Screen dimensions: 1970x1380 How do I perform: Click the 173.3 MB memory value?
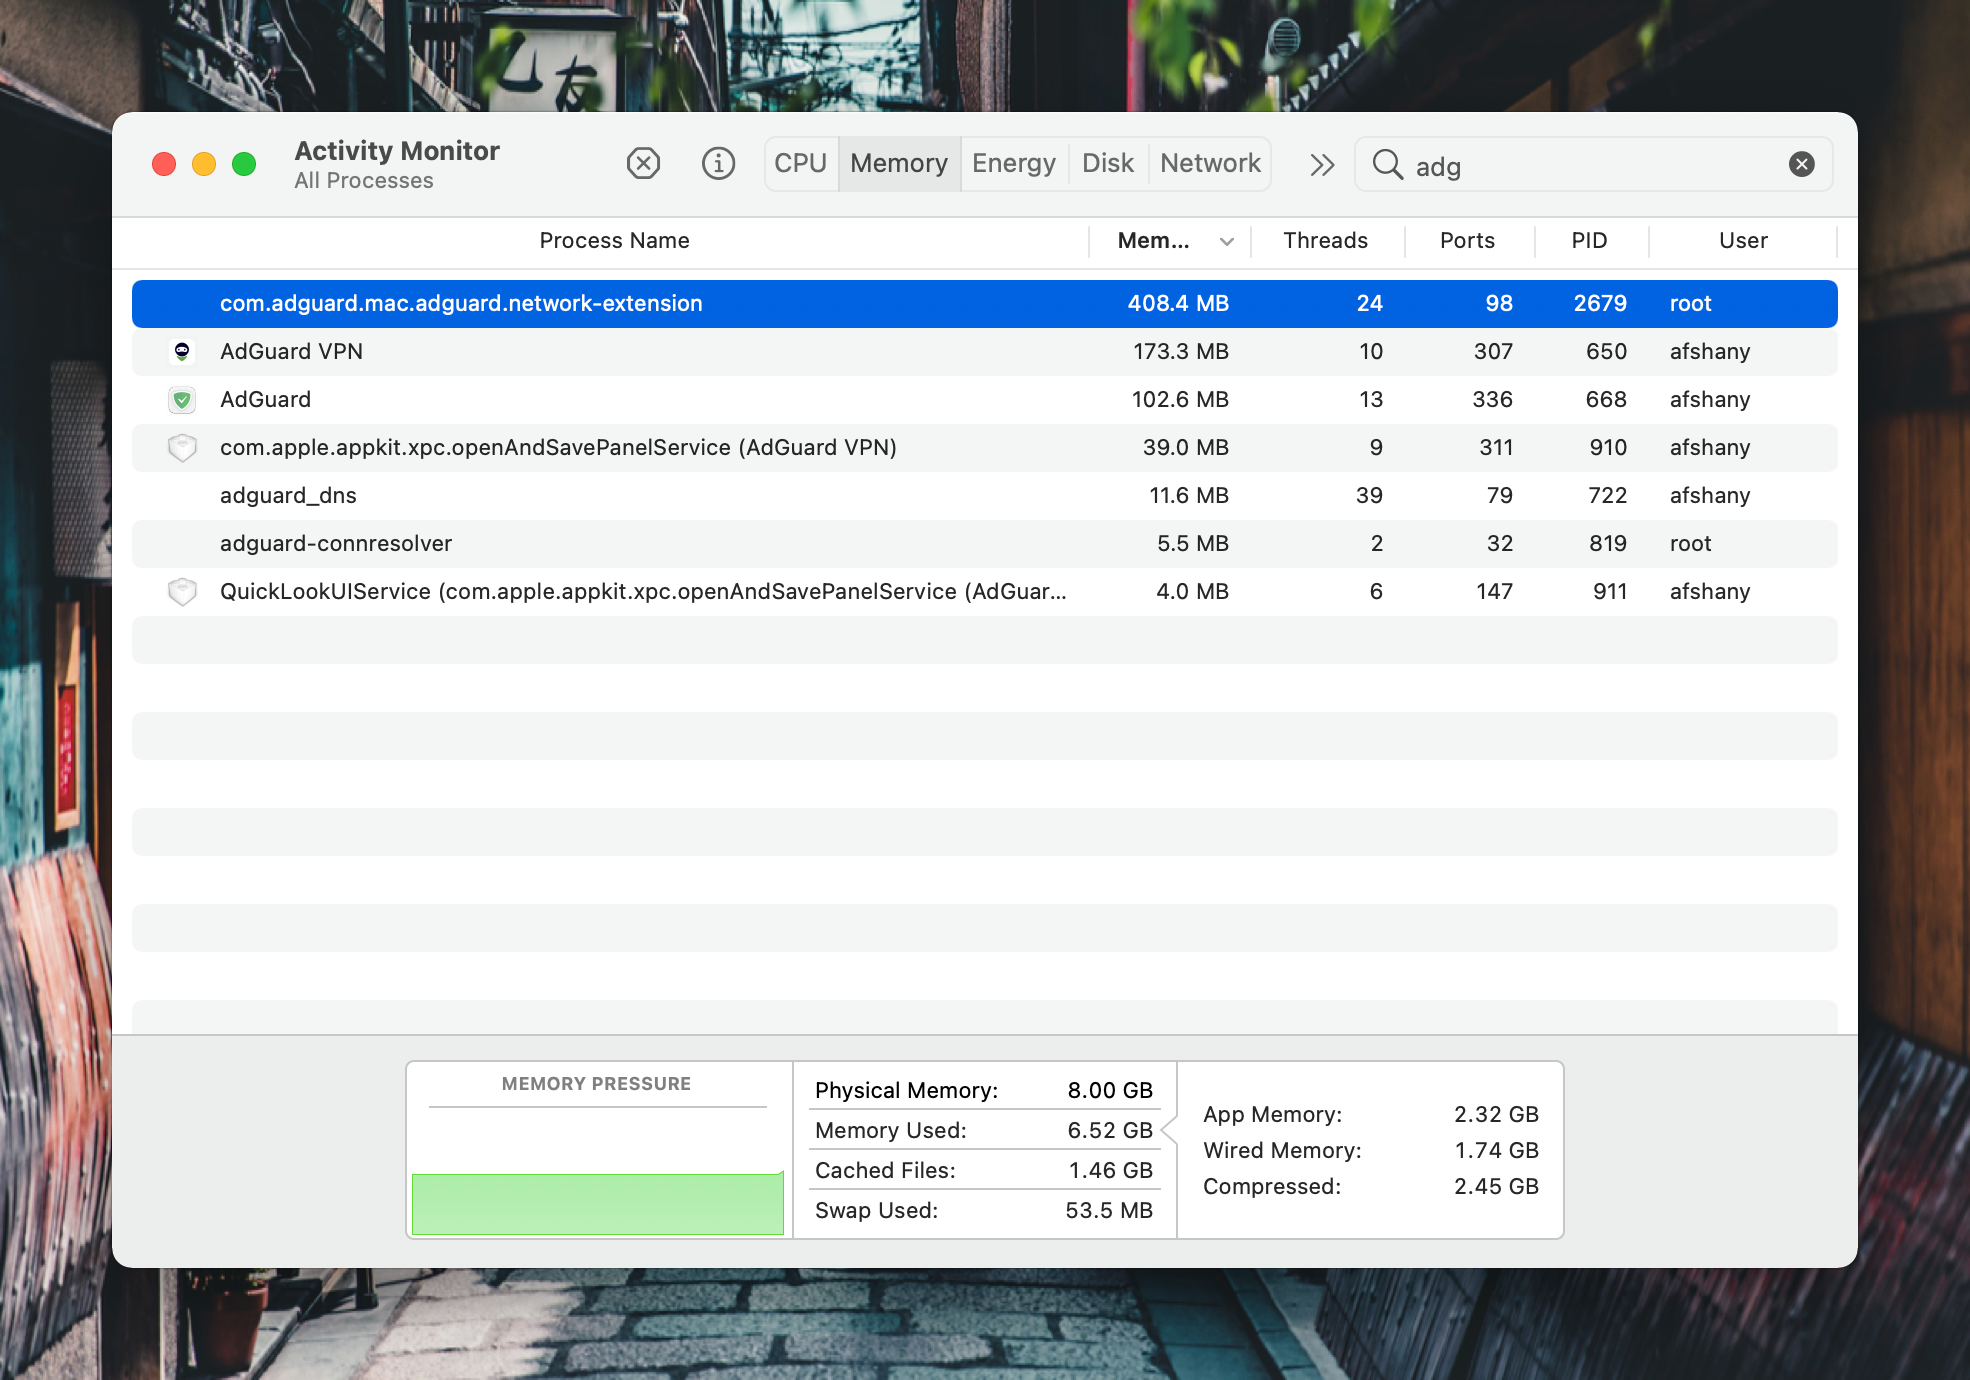coord(1181,351)
